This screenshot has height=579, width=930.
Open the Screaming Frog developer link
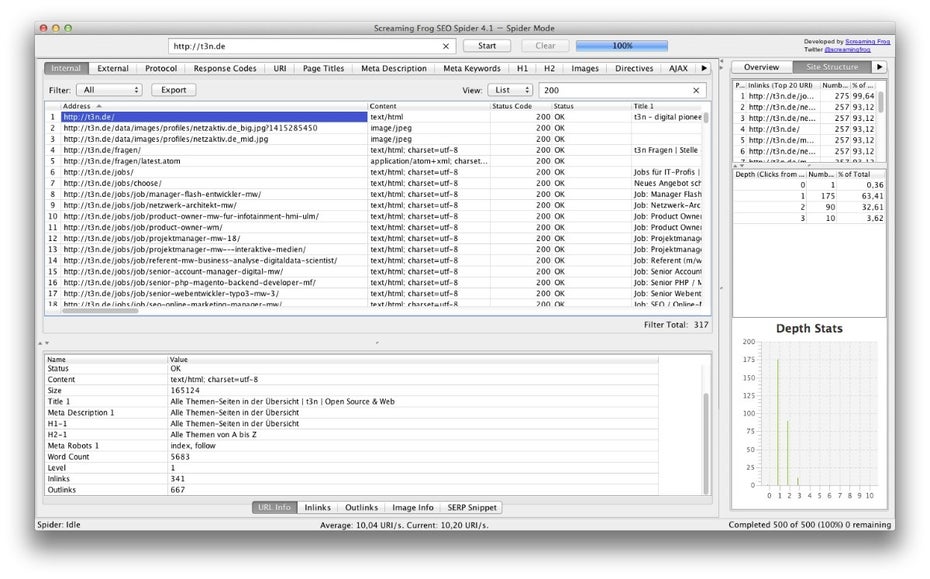(867, 42)
